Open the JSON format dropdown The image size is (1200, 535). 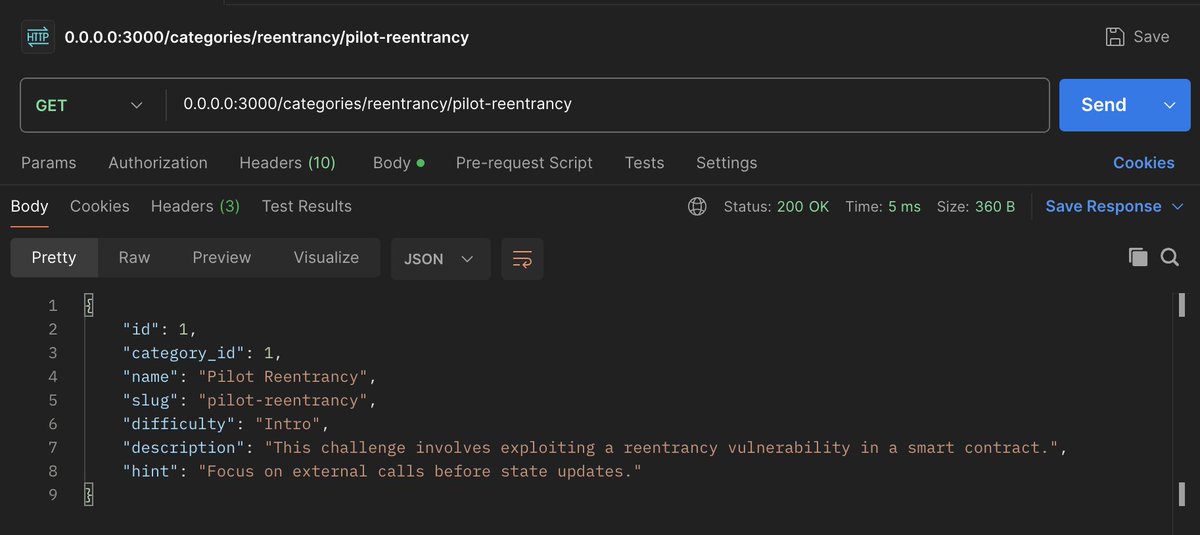(440, 258)
